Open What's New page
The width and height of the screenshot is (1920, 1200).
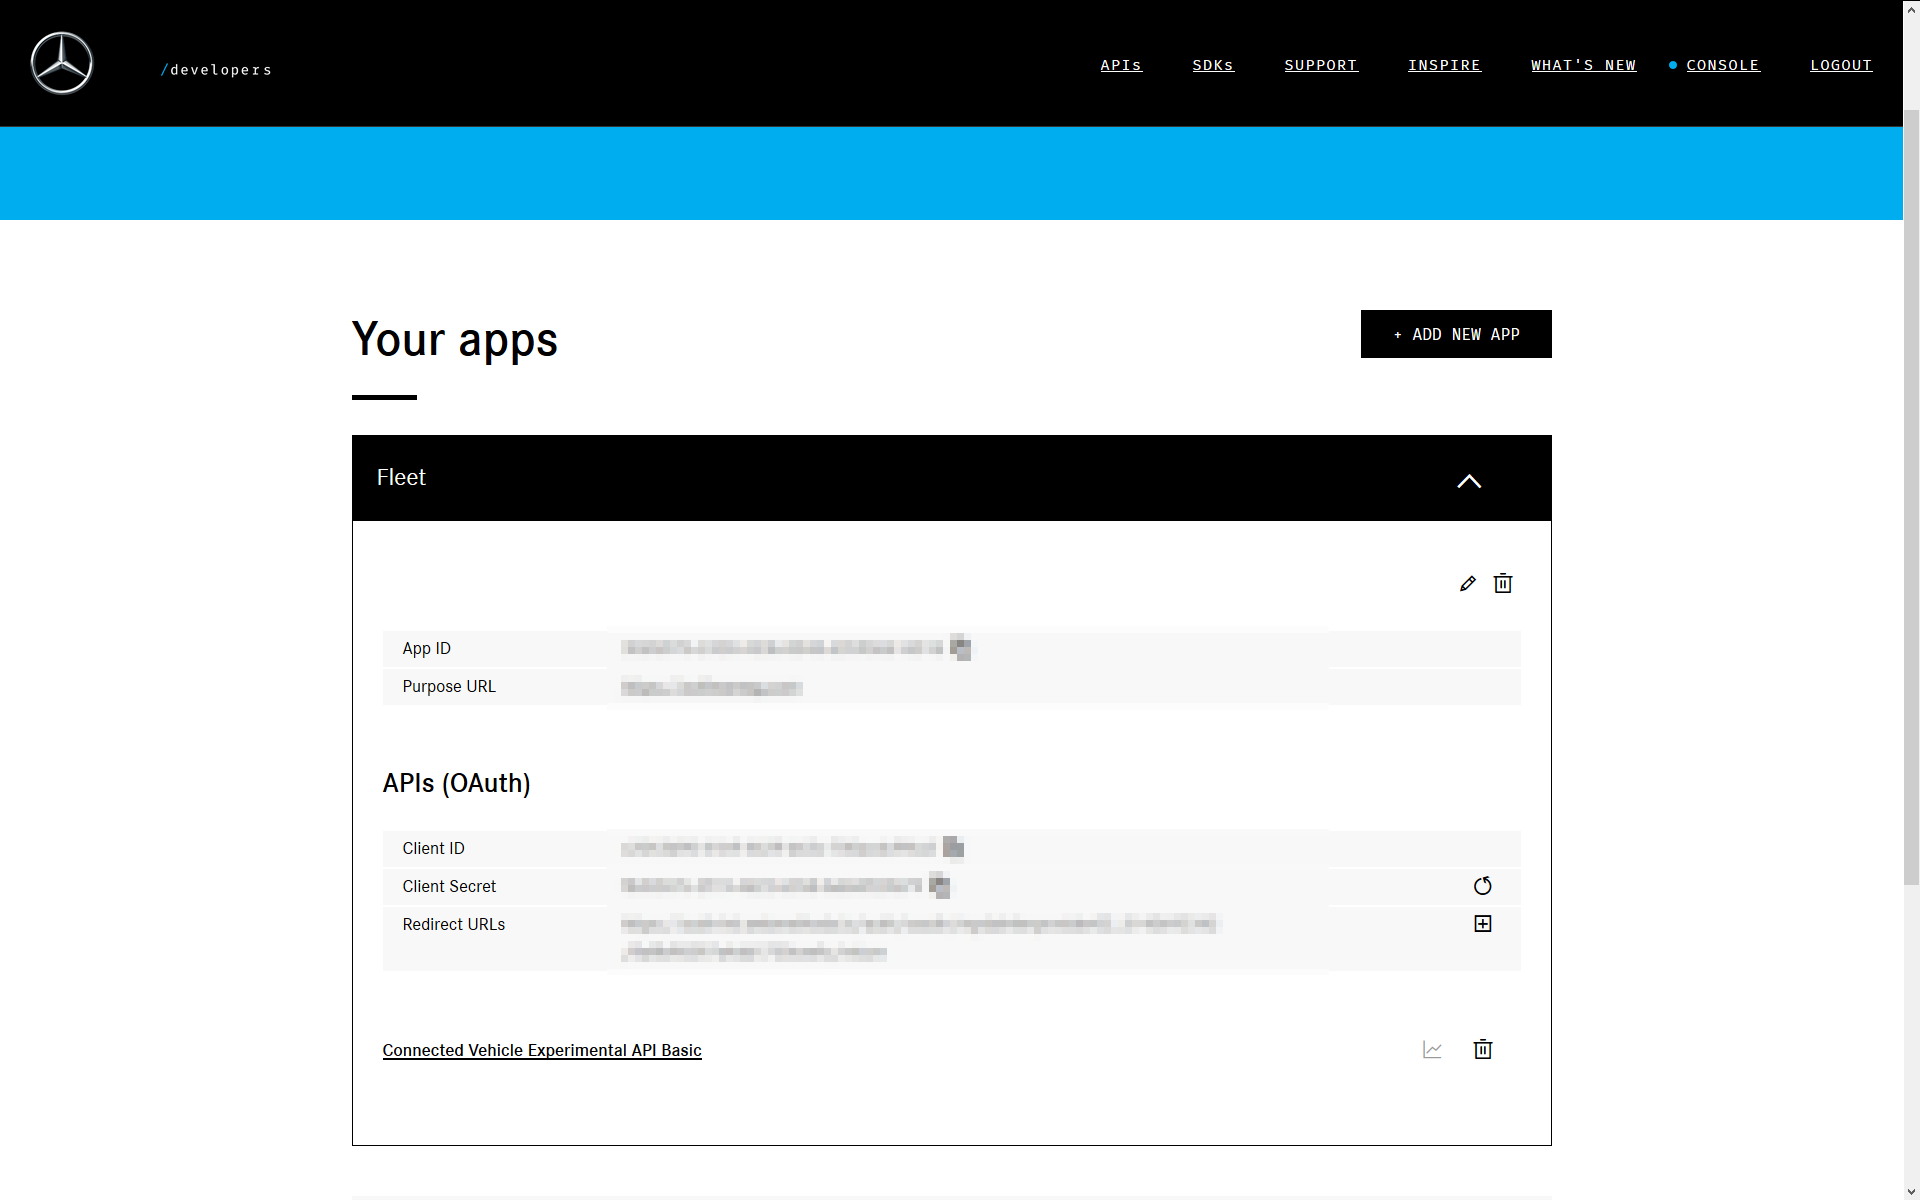1584,65
